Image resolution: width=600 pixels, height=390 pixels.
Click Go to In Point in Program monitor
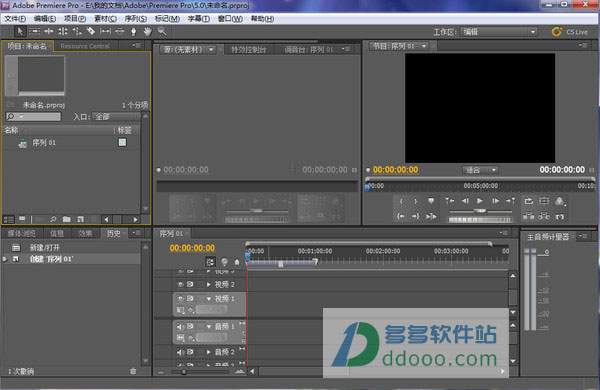(401, 216)
